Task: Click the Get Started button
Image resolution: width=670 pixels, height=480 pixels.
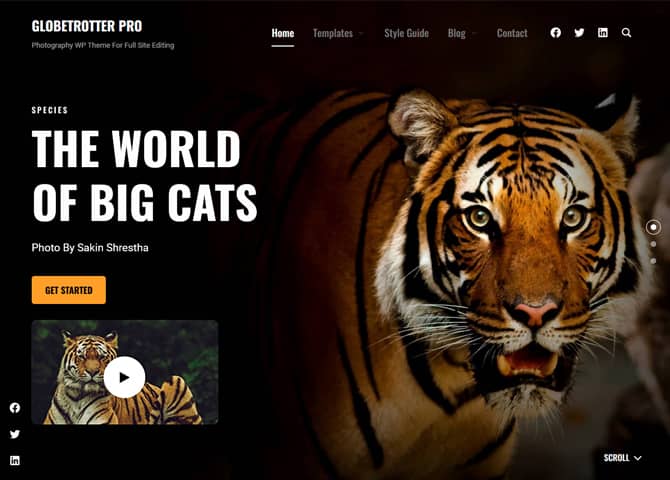Action: click(x=69, y=290)
